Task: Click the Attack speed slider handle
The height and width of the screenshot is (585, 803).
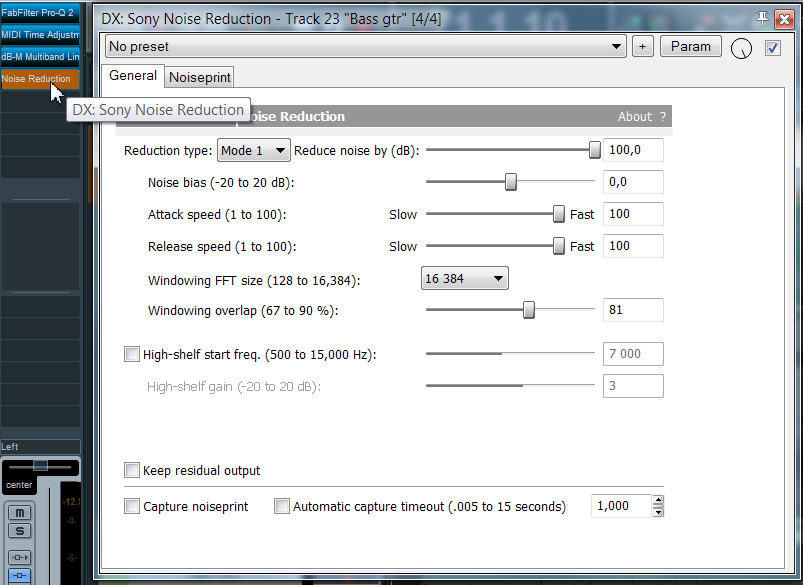Action: [x=559, y=214]
